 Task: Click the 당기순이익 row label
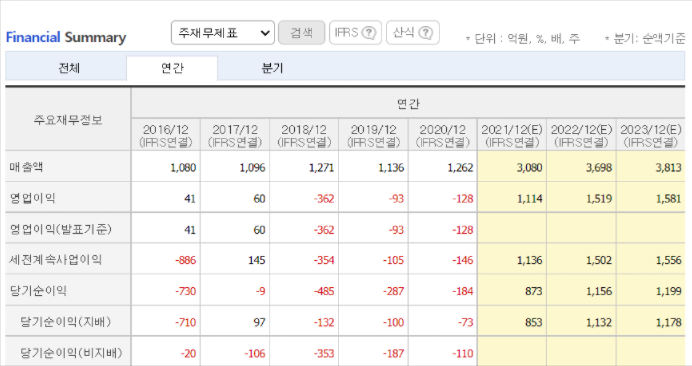coord(38,291)
